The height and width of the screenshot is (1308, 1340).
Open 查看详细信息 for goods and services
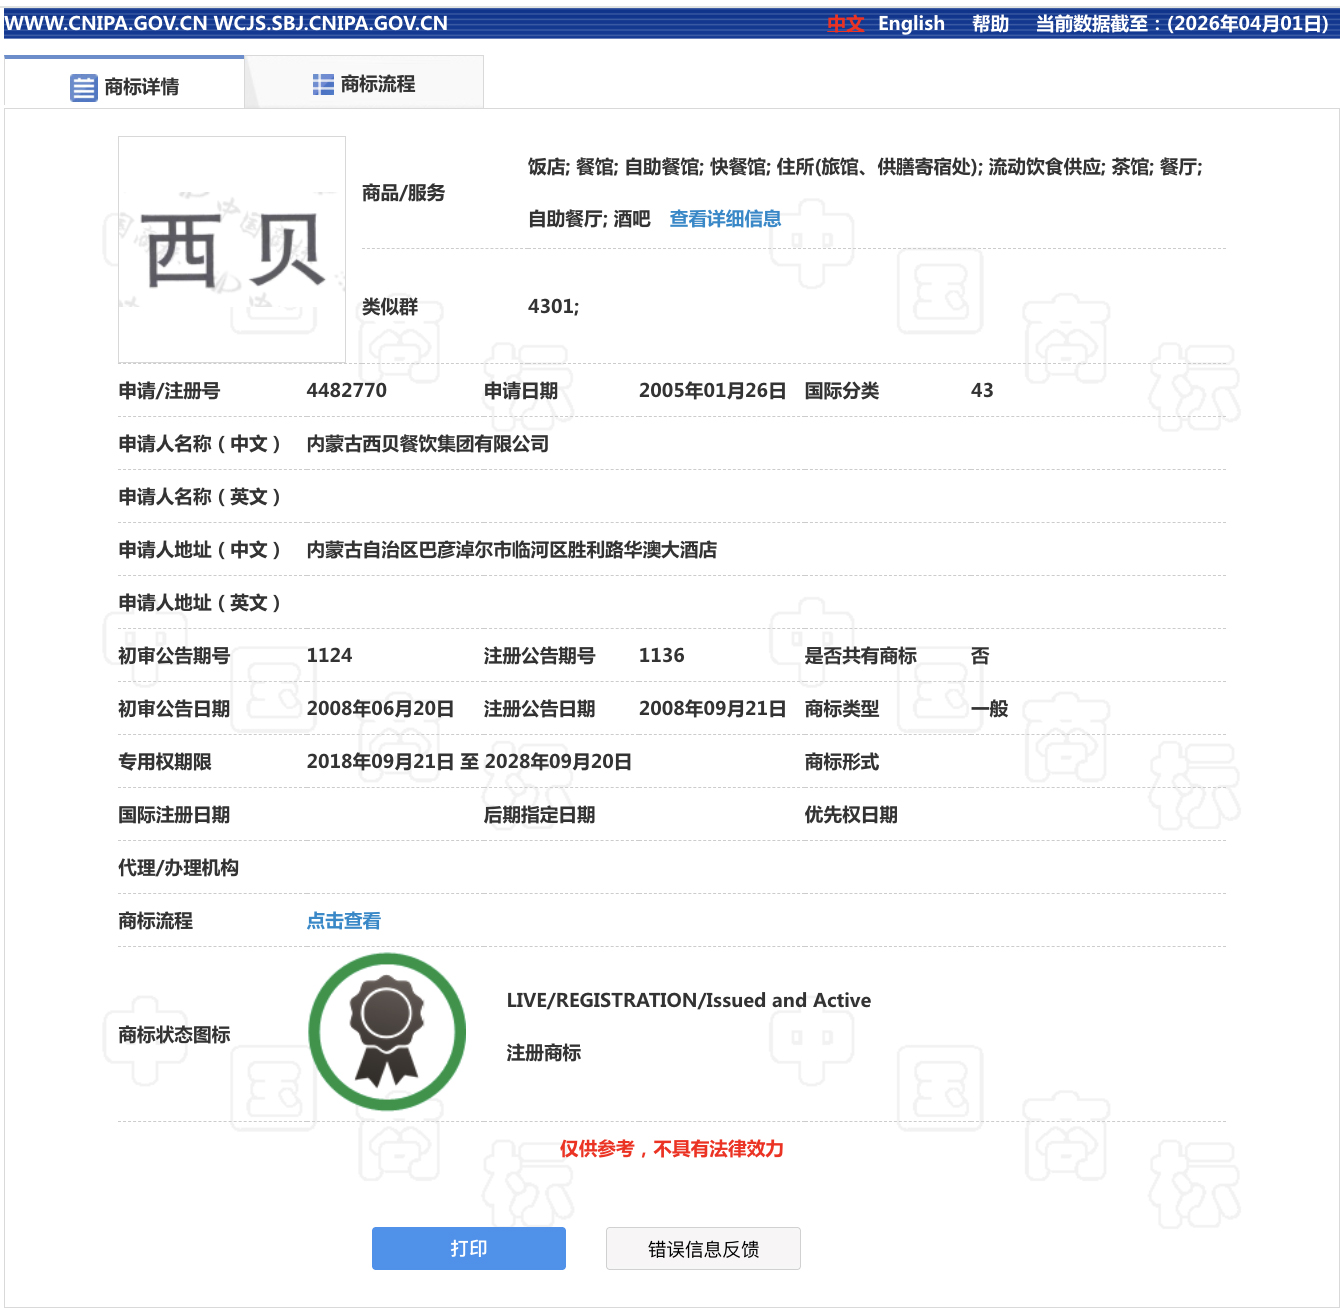click(725, 219)
